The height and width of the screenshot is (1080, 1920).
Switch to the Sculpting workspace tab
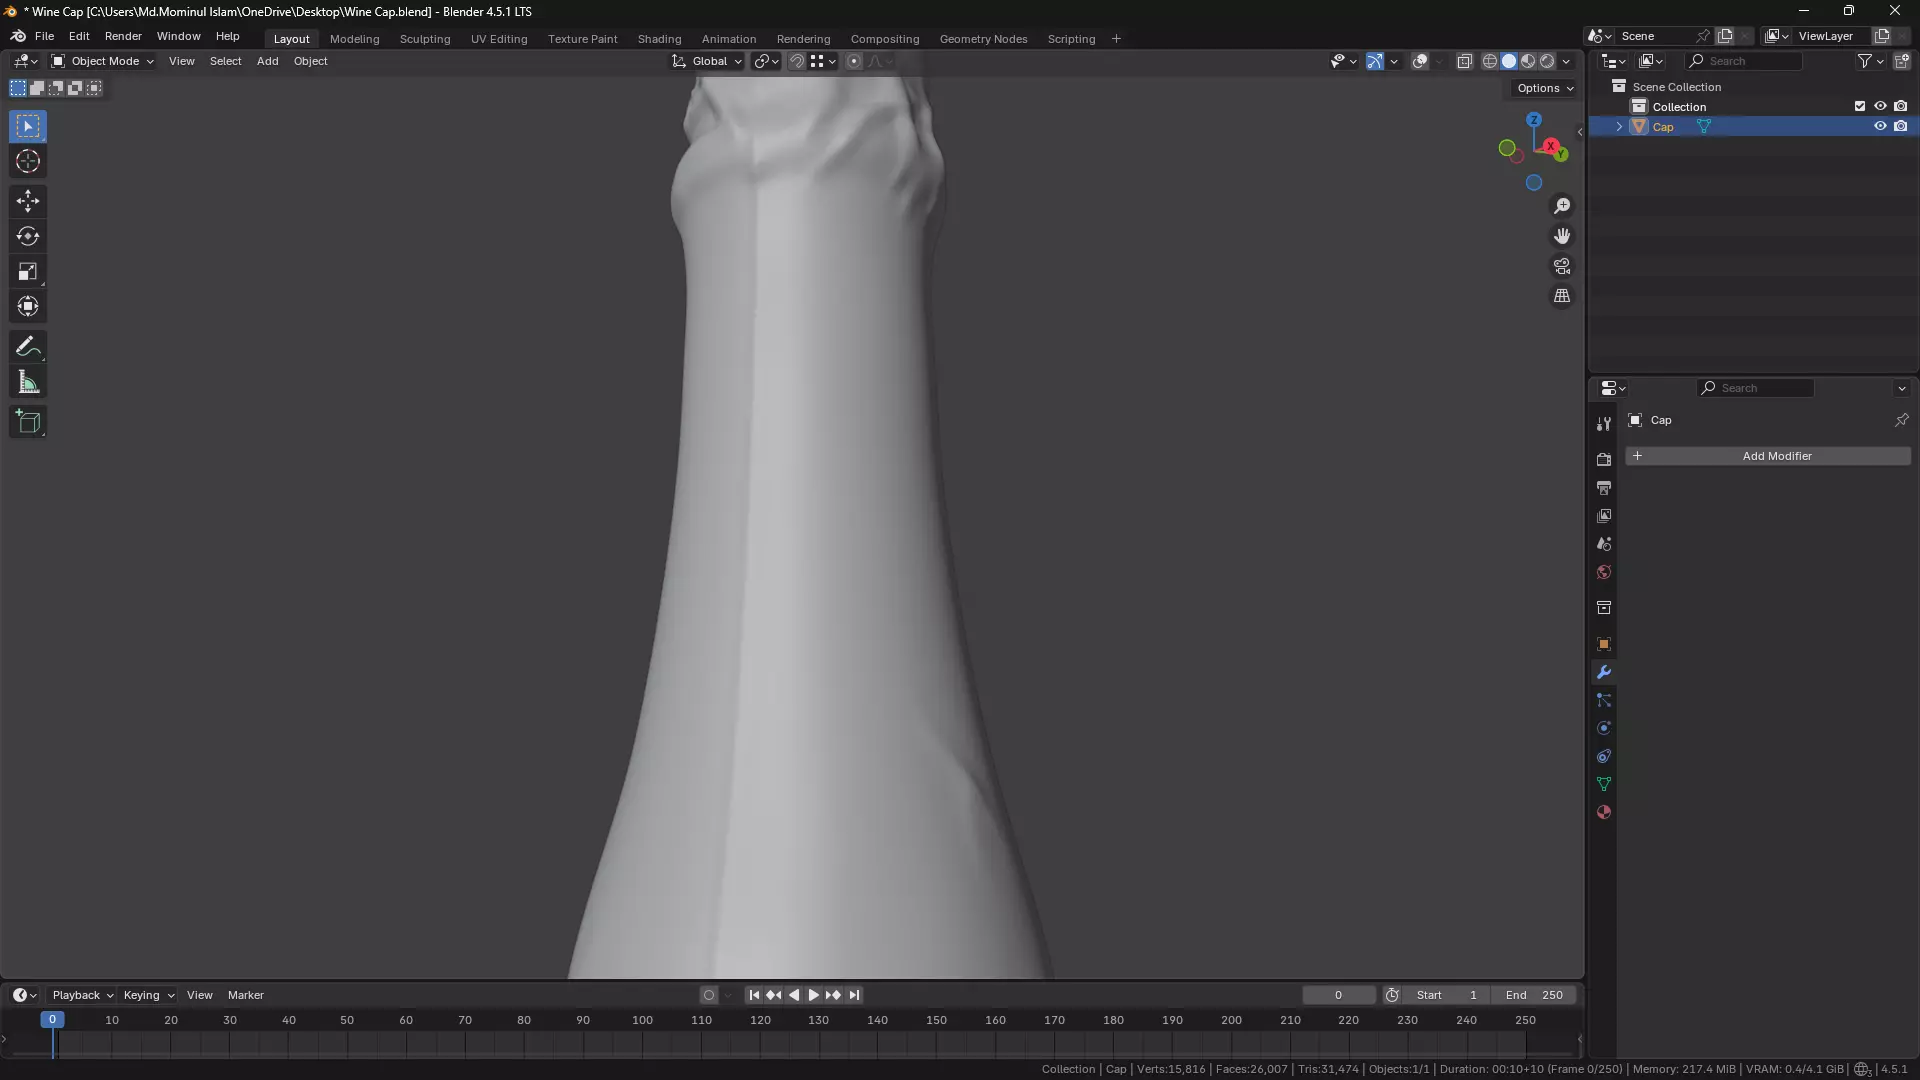[425, 39]
